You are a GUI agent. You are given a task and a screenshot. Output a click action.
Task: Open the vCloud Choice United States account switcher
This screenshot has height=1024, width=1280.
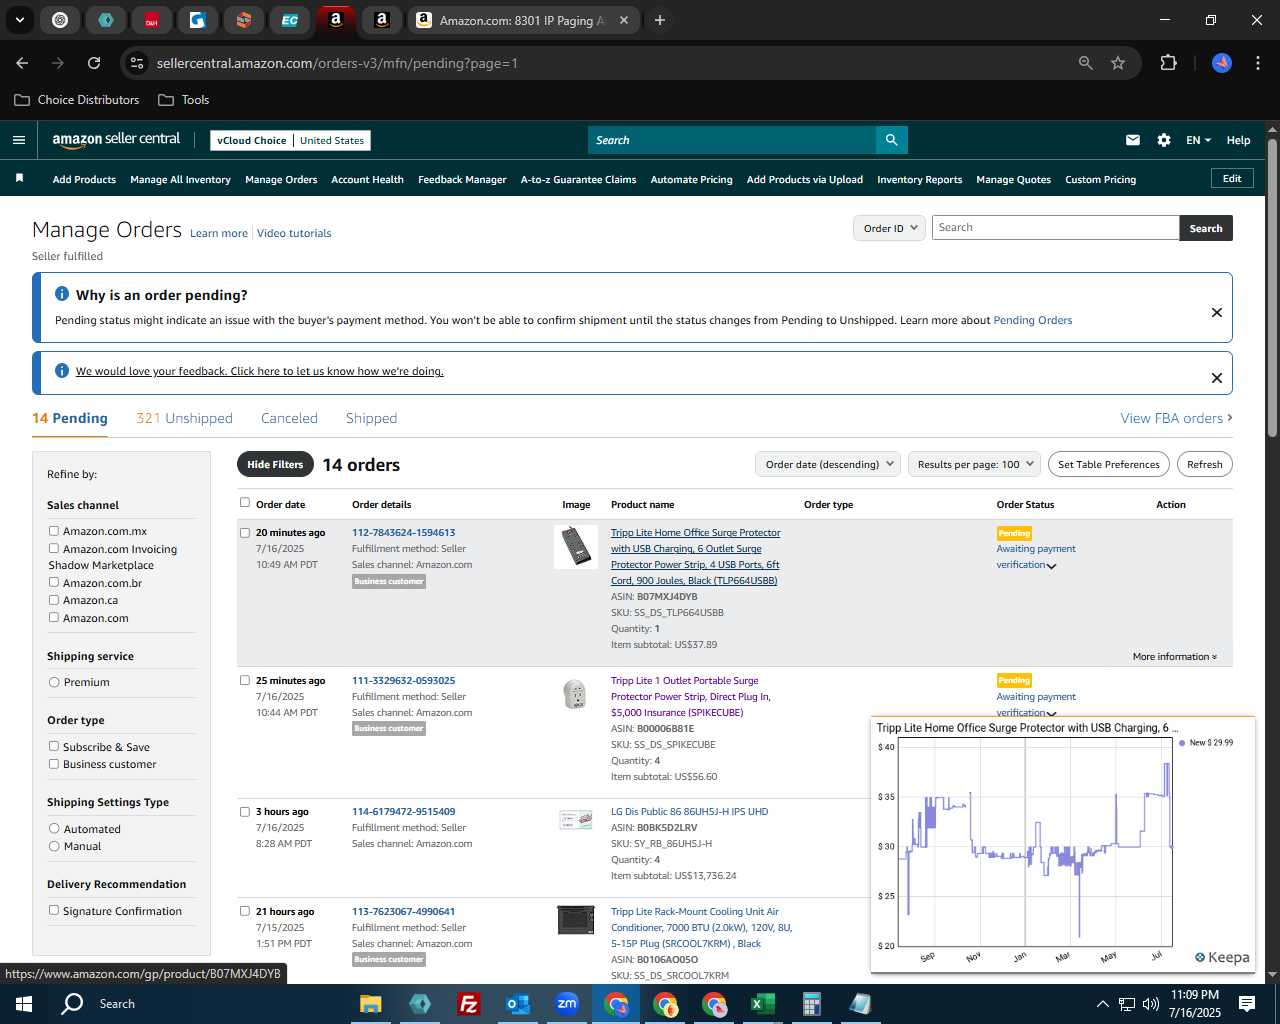[x=290, y=140]
